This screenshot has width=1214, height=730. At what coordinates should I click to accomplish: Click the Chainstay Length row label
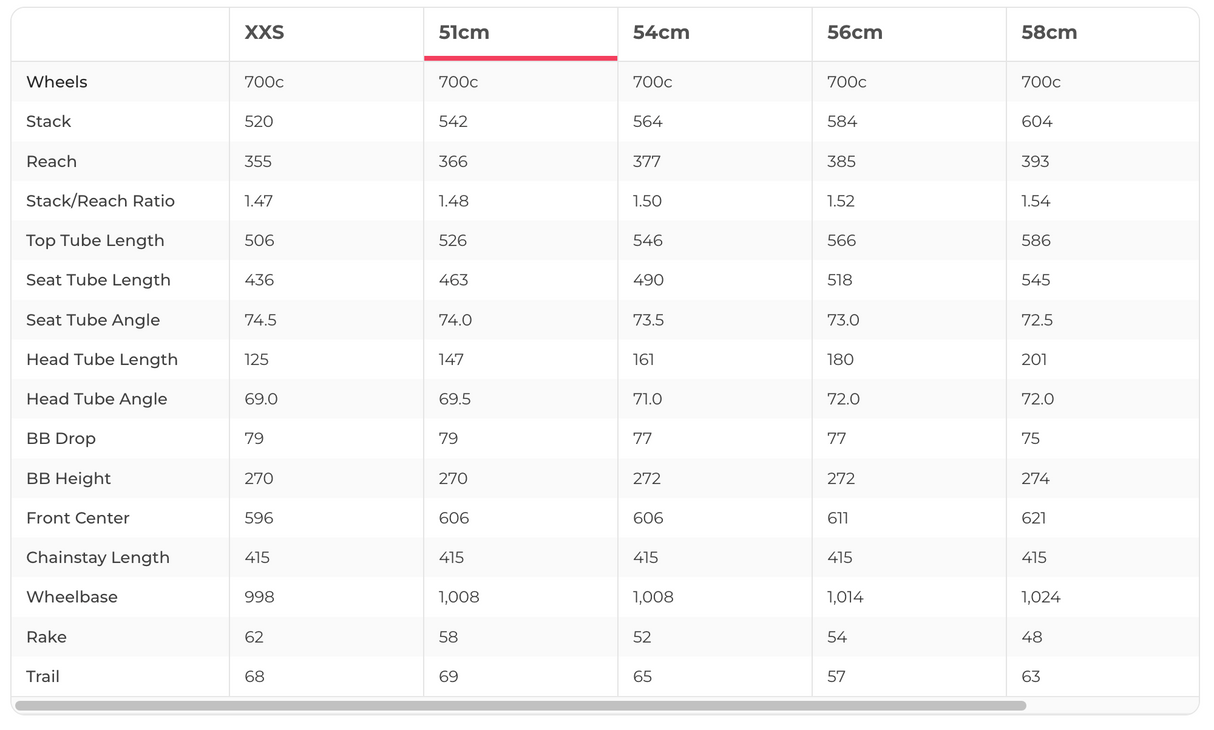click(x=98, y=558)
